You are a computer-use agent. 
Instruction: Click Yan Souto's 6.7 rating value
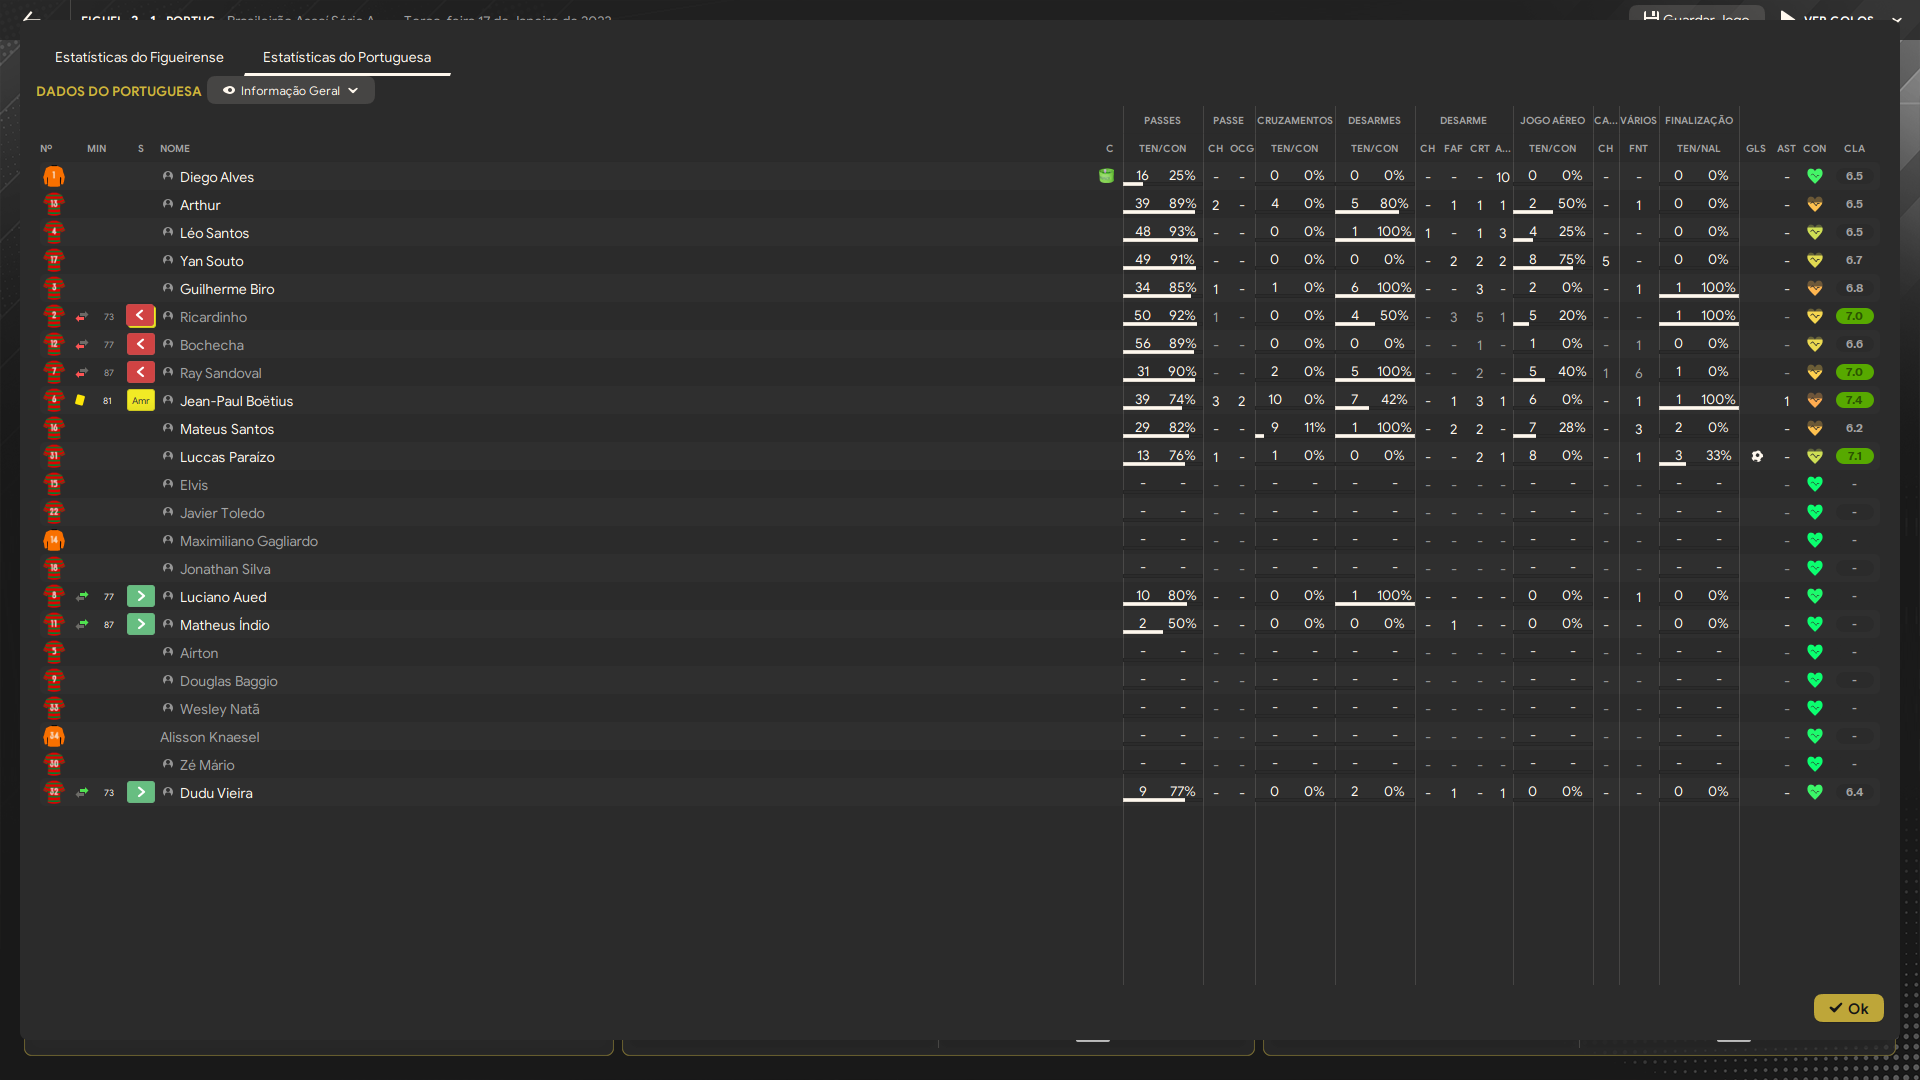point(1854,260)
